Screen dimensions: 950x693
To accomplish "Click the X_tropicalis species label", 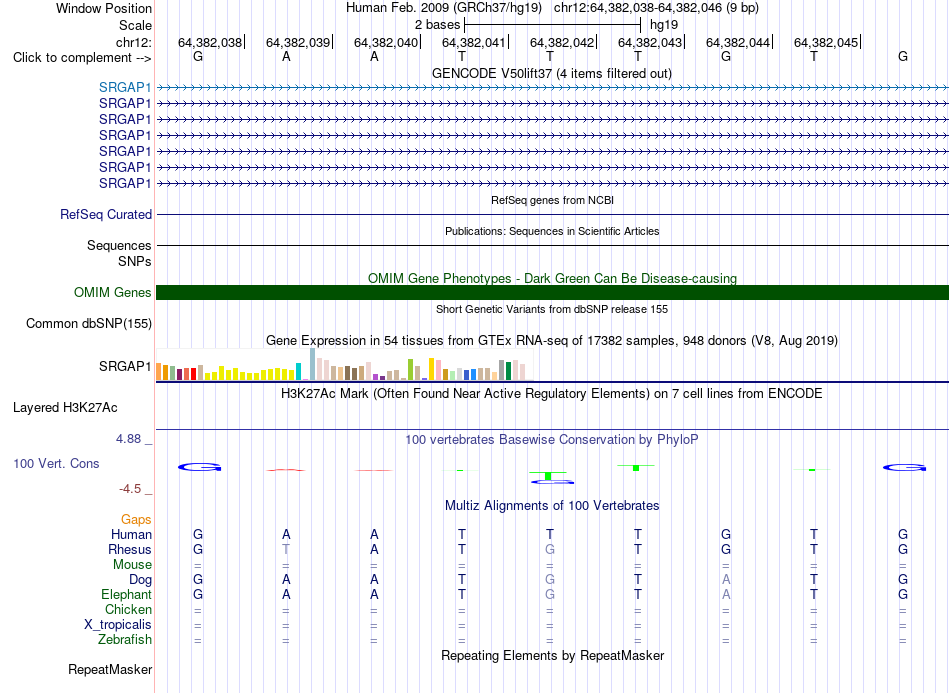I will pos(118,625).
